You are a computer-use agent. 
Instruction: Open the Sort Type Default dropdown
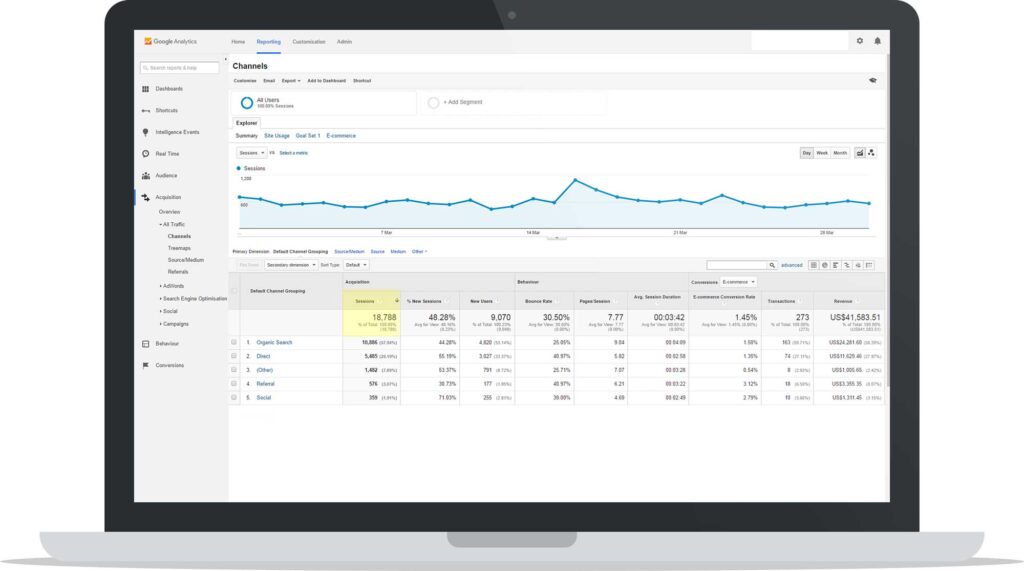coord(356,265)
